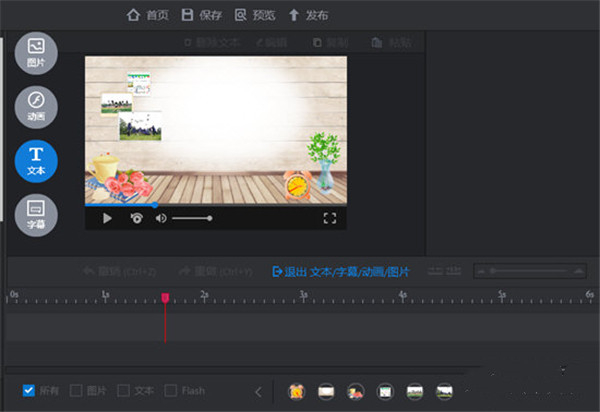The image size is (600, 412).
Task: Click 预览 (Preview) in the top bar
Action: pyautogui.click(x=254, y=15)
